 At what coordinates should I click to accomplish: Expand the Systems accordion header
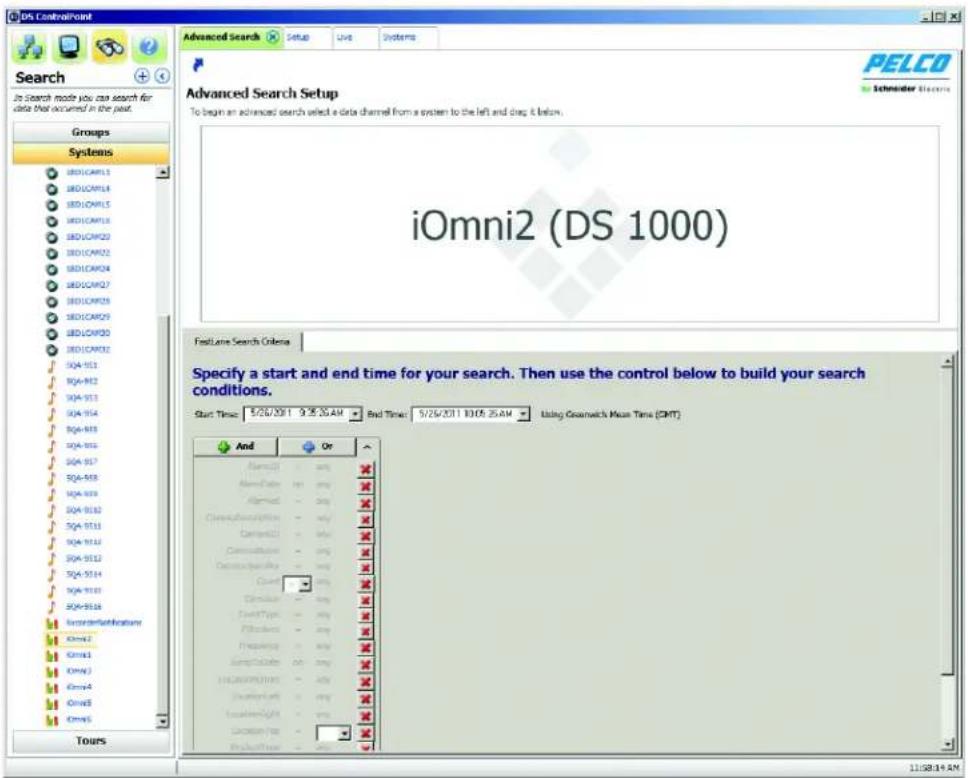click(x=91, y=153)
